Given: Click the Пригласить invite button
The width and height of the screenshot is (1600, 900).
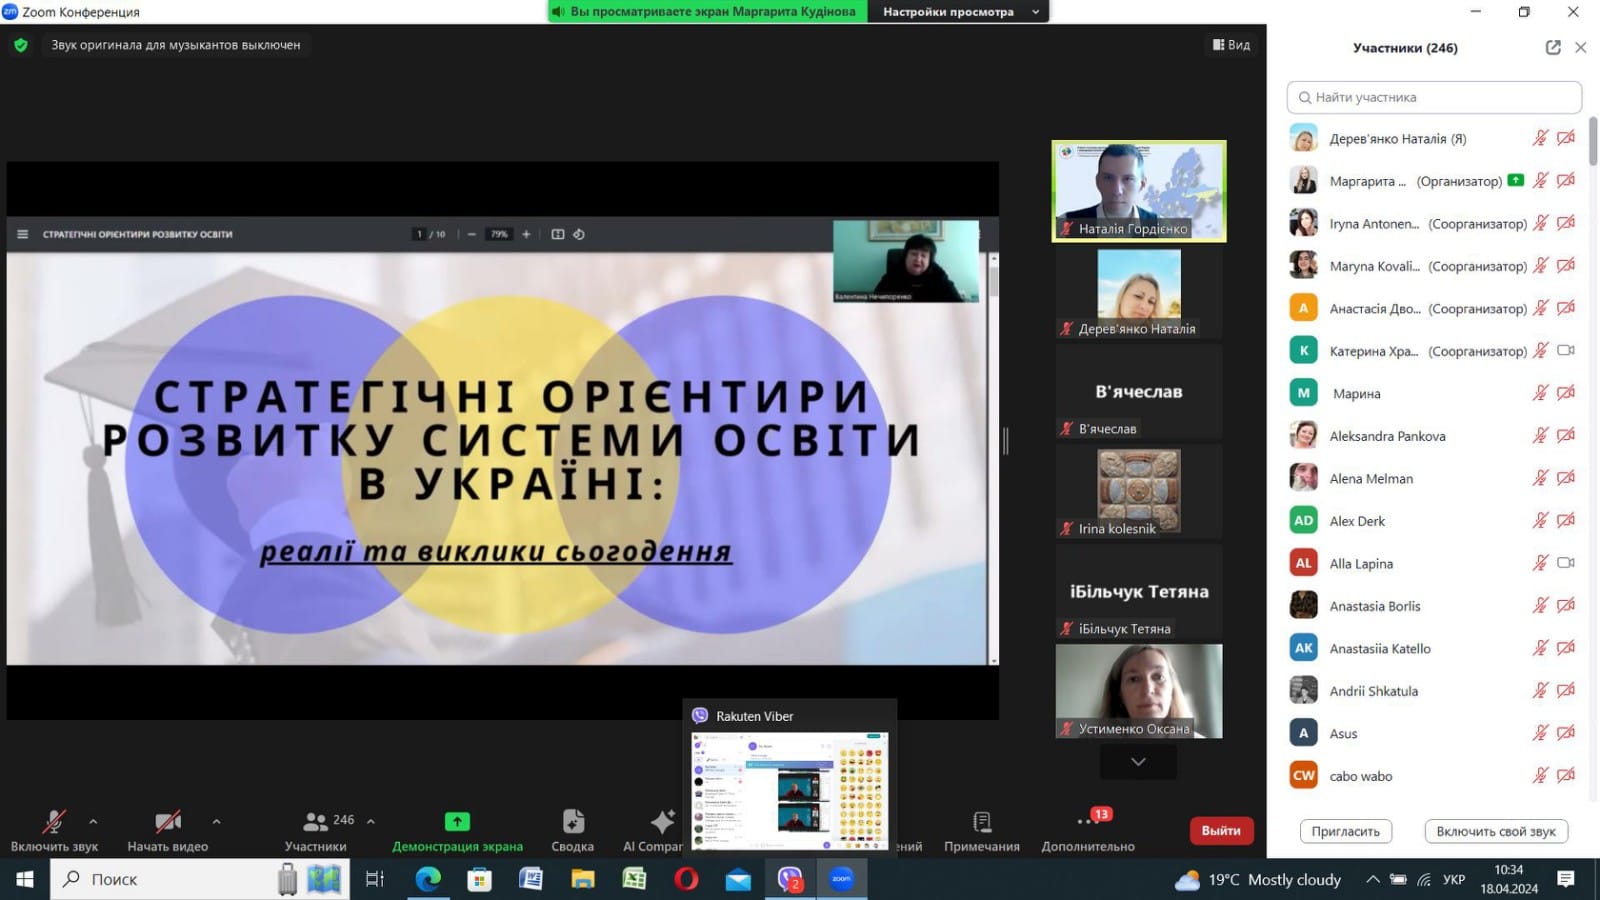Looking at the screenshot, I should pyautogui.click(x=1345, y=831).
